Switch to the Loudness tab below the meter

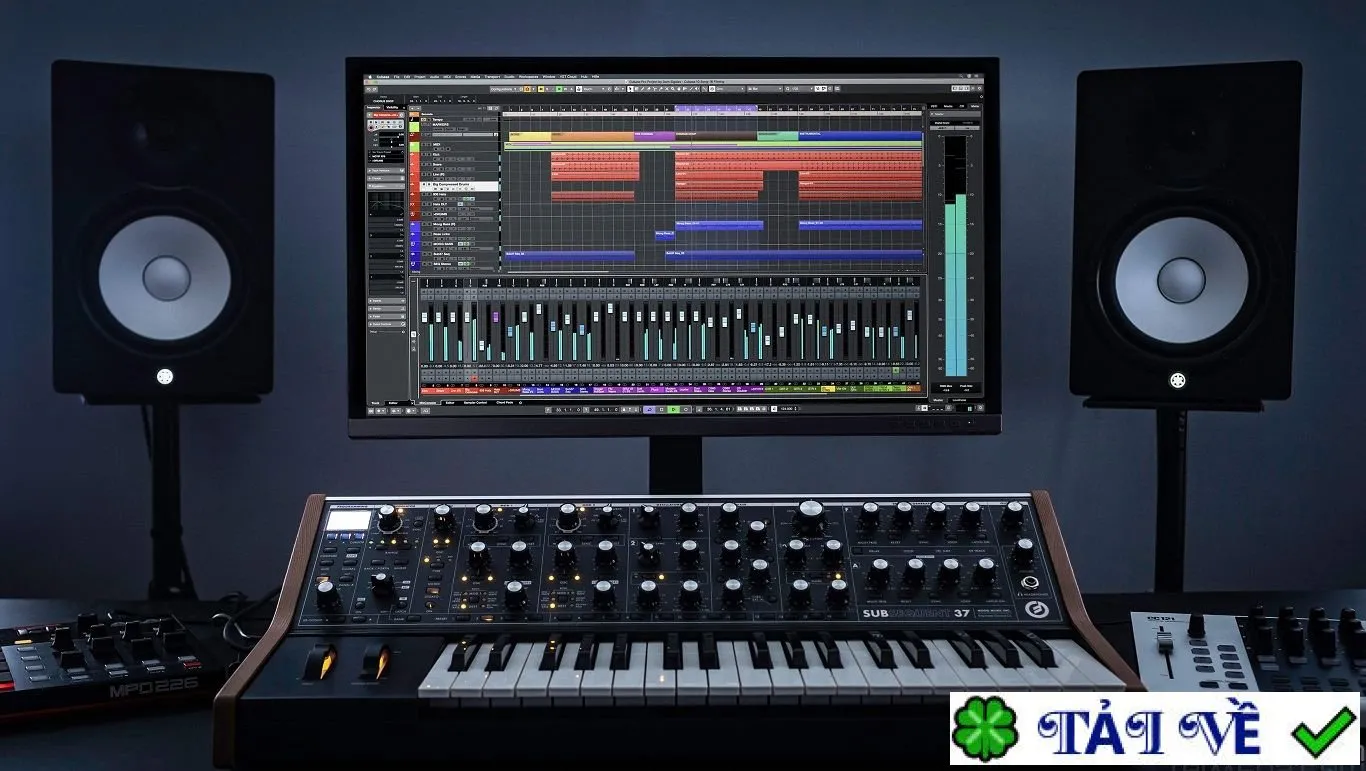point(959,399)
